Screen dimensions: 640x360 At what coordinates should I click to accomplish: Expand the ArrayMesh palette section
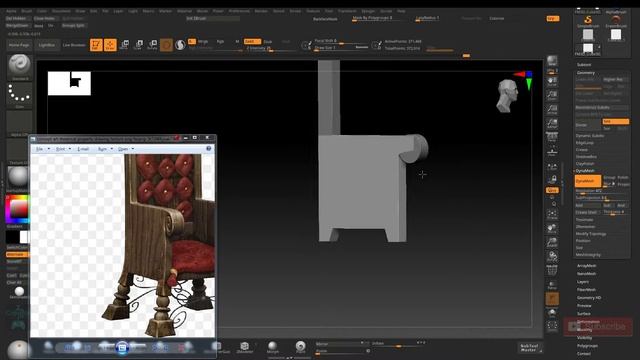[x=587, y=266]
